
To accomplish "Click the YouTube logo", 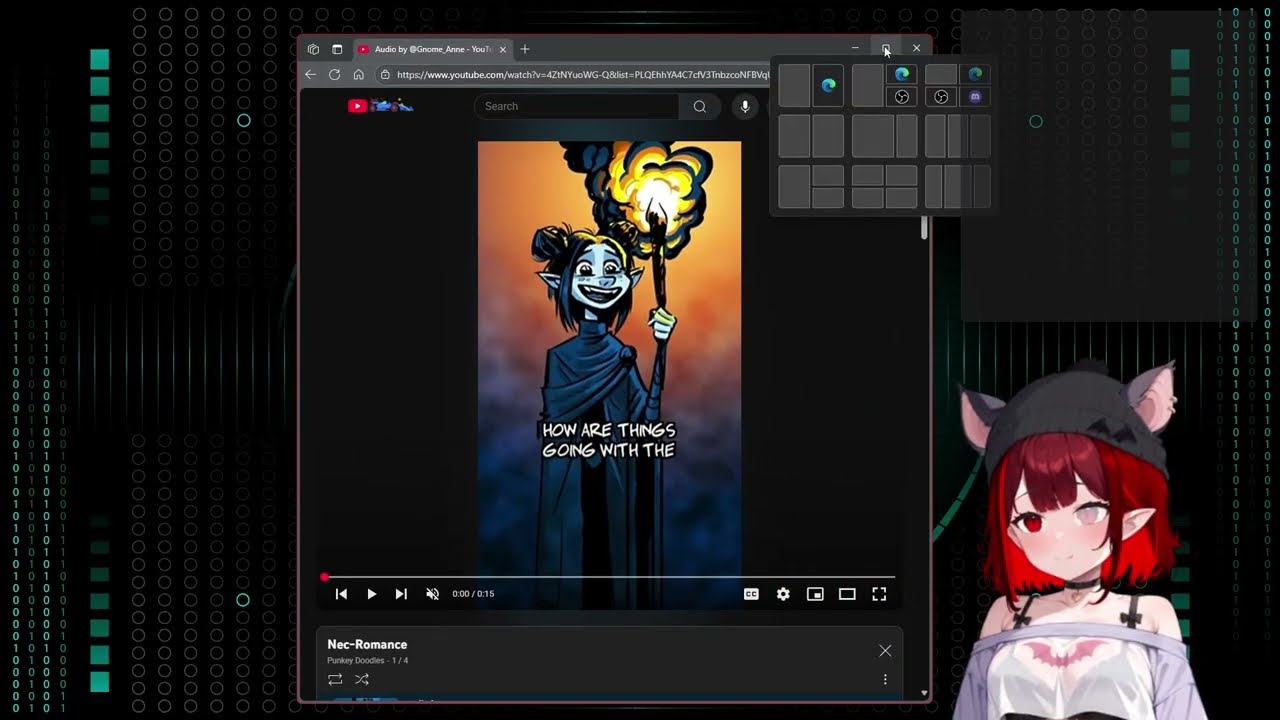I will pyautogui.click(x=380, y=106).
